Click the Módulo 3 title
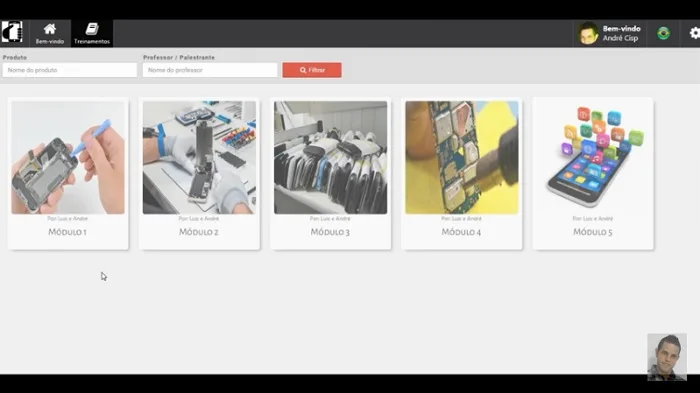Image resolution: width=700 pixels, height=393 pixels. [330, 232]
